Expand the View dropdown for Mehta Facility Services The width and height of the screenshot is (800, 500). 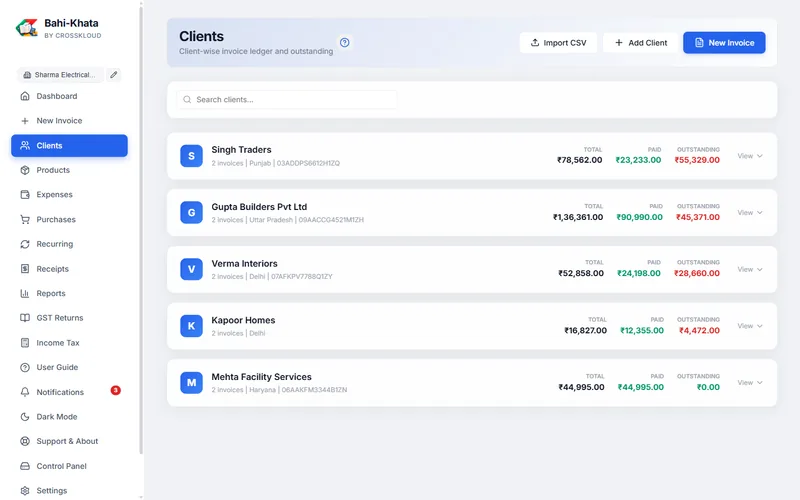749,383
